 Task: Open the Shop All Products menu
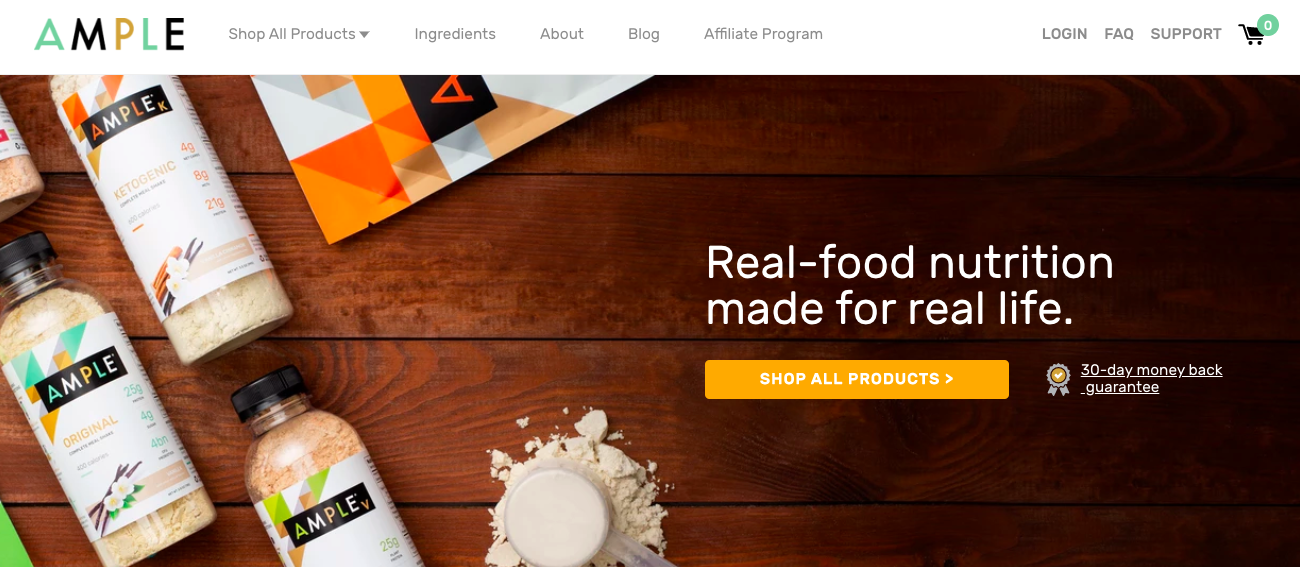tap(298, 34)
